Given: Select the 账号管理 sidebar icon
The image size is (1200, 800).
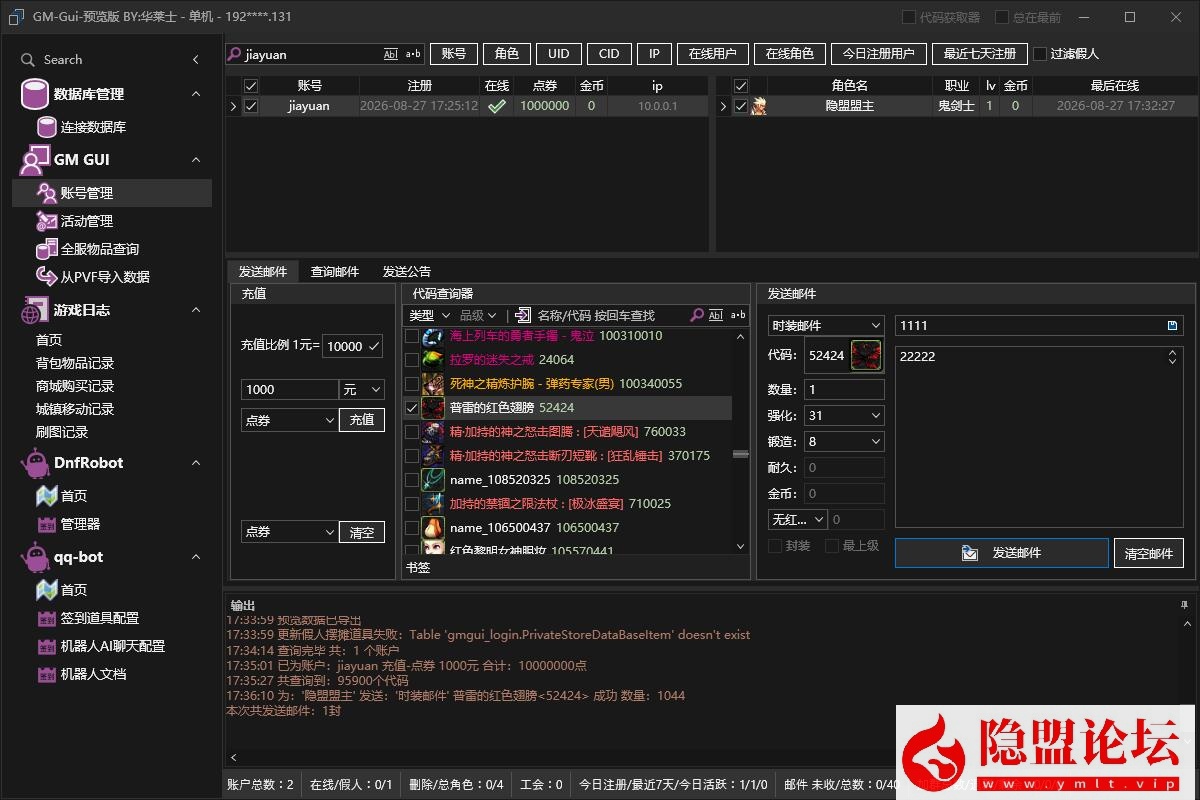Looking at the screenshot, I should tap(47, 193).
